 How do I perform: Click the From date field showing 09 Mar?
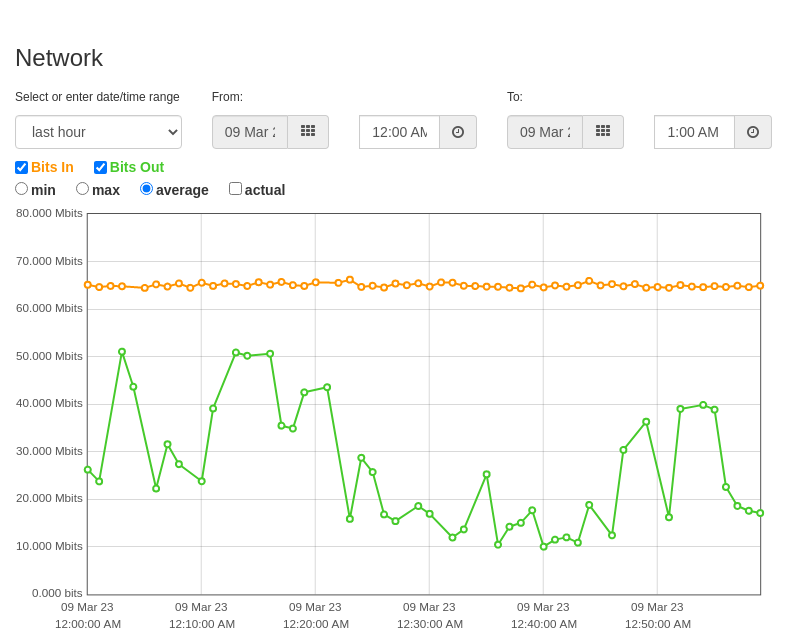(250, 132)
